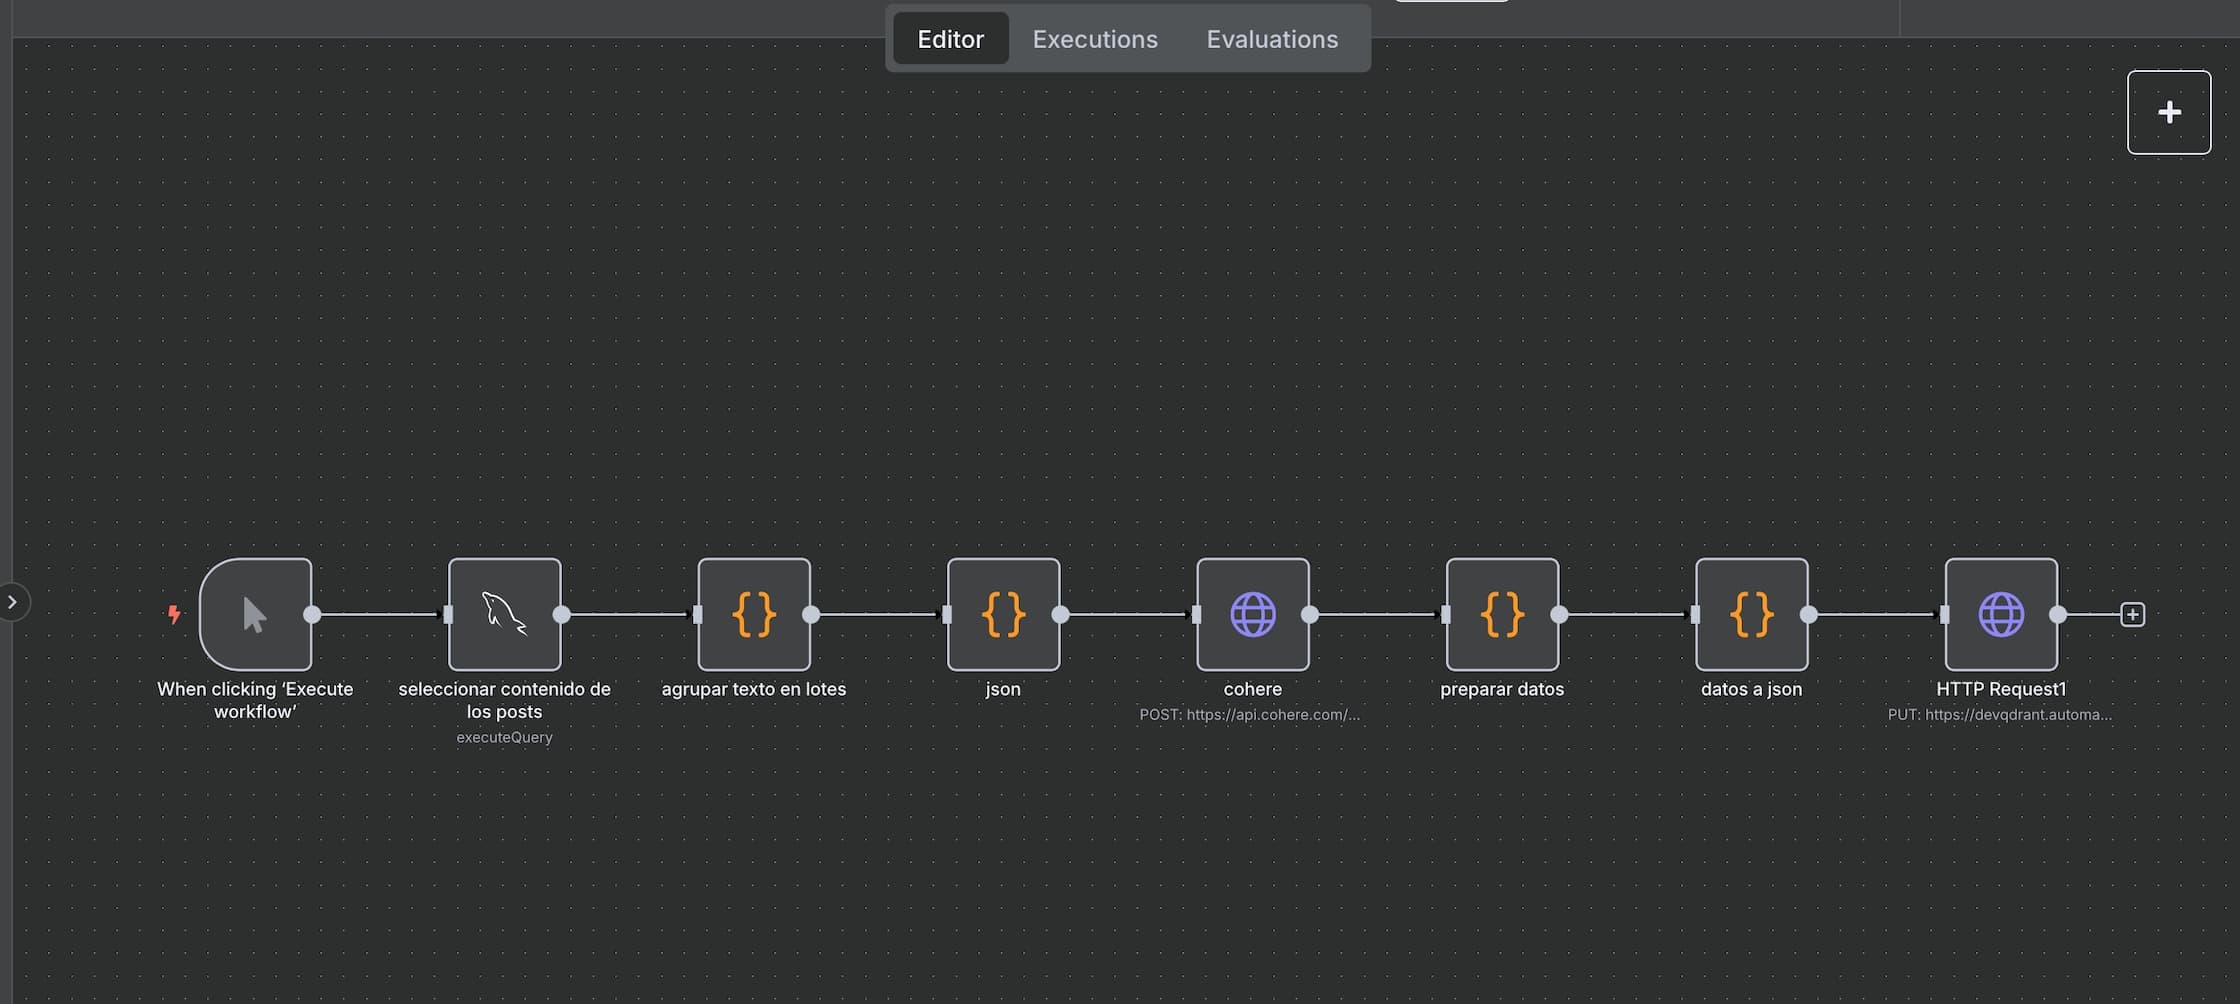Click the cohere node output connector

(1309, 614)
